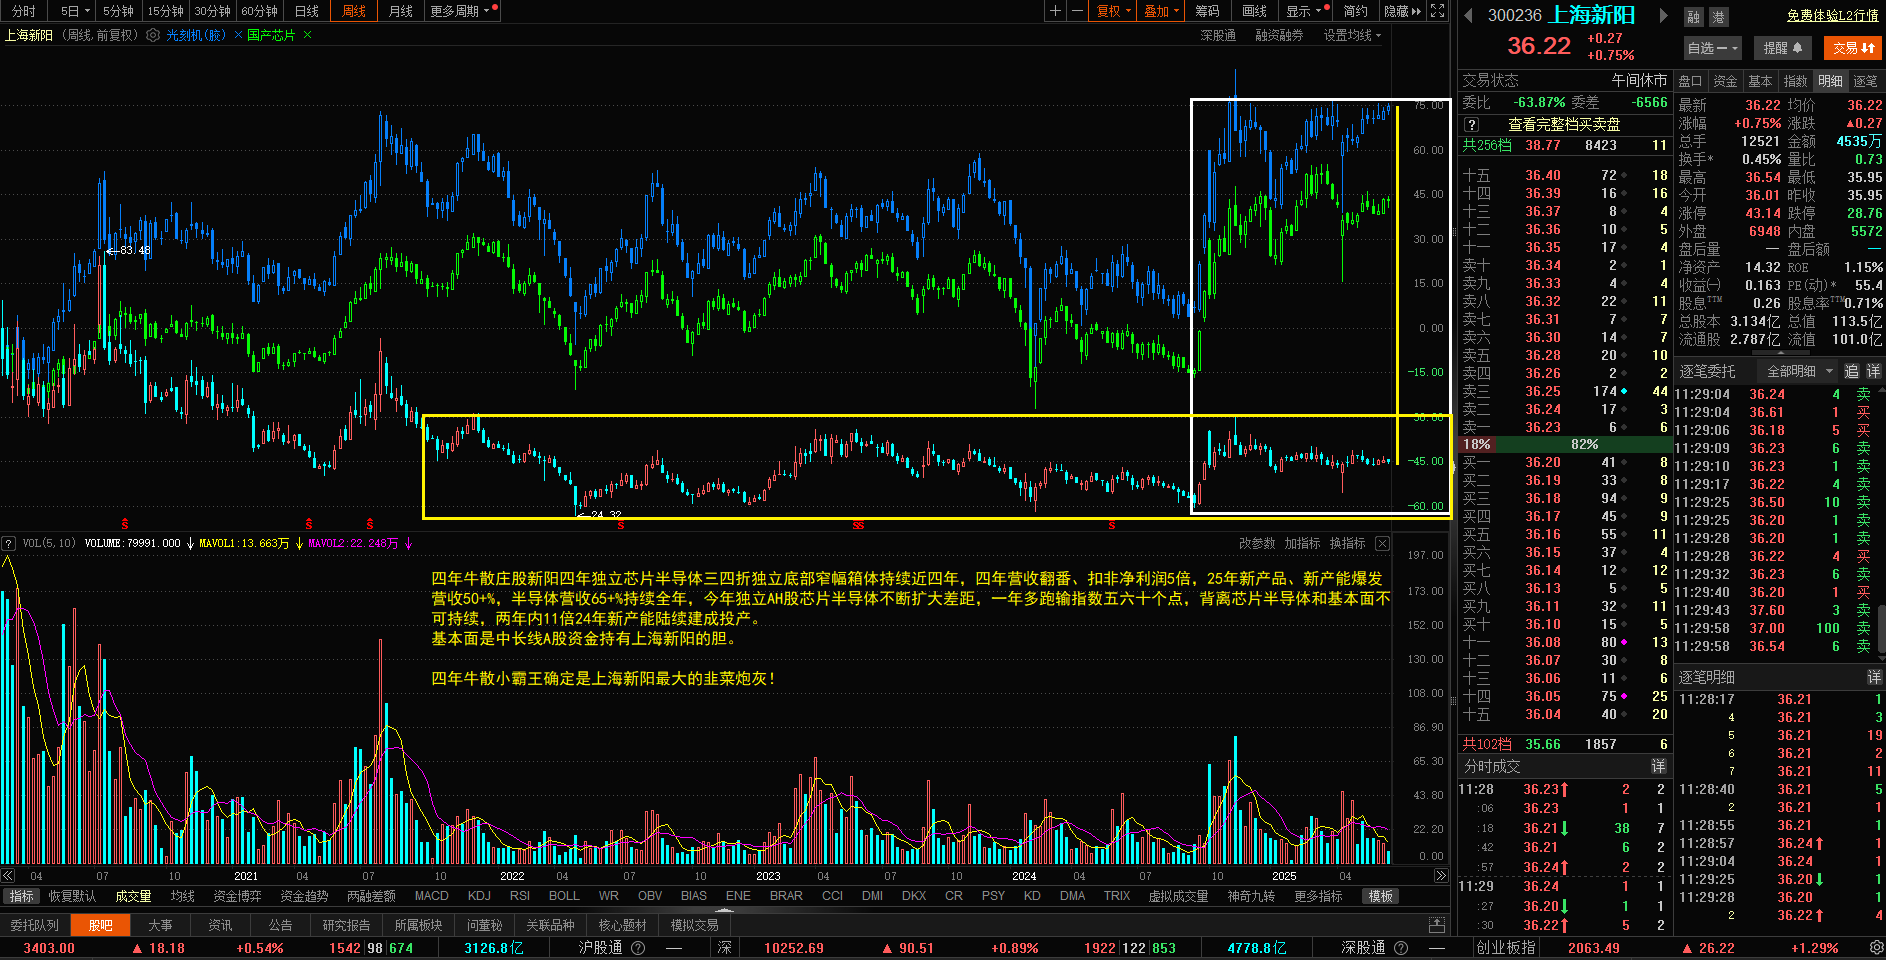1886x960 pixels.
Task: Toggle 指标 indicator mode button
Action: click(21, 896)
